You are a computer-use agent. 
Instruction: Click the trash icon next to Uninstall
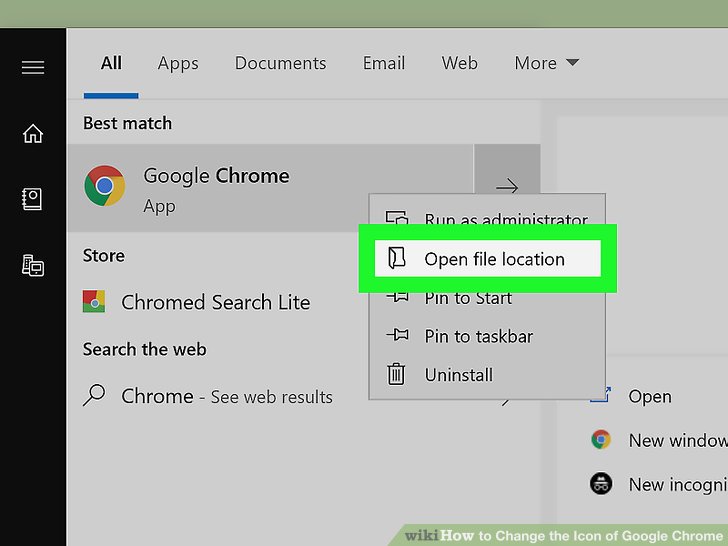click(x=396, y=374)
